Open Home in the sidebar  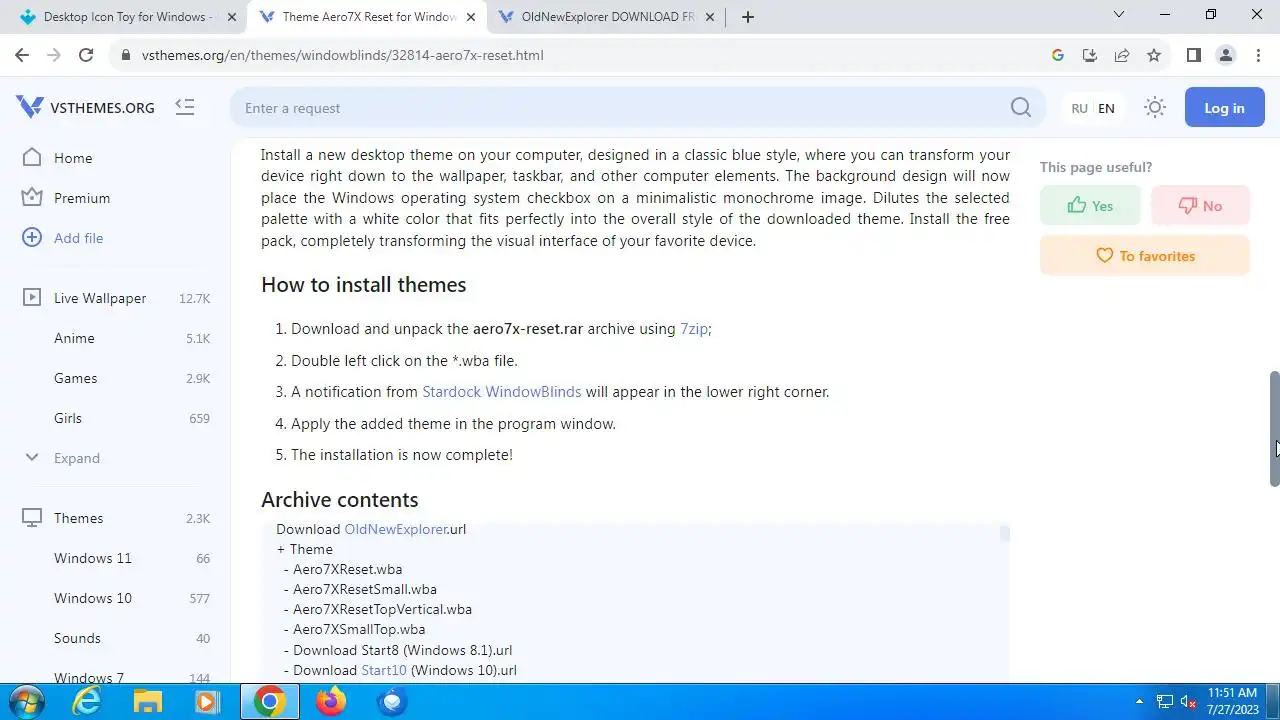click(x=73, y=158)
